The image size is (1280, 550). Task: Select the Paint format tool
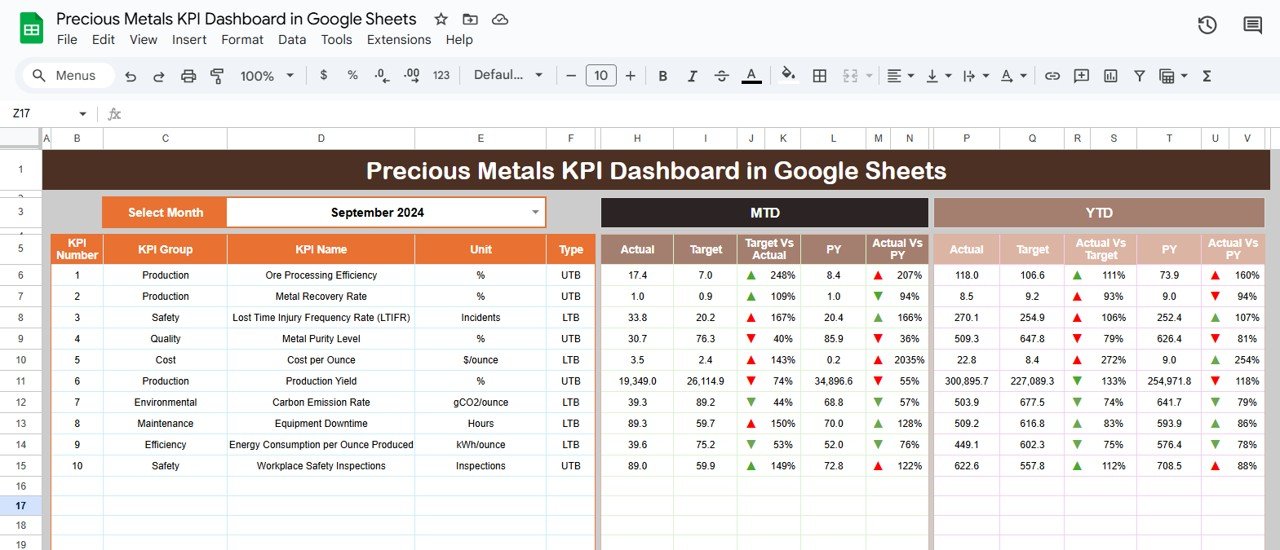[x=217, y=76]
